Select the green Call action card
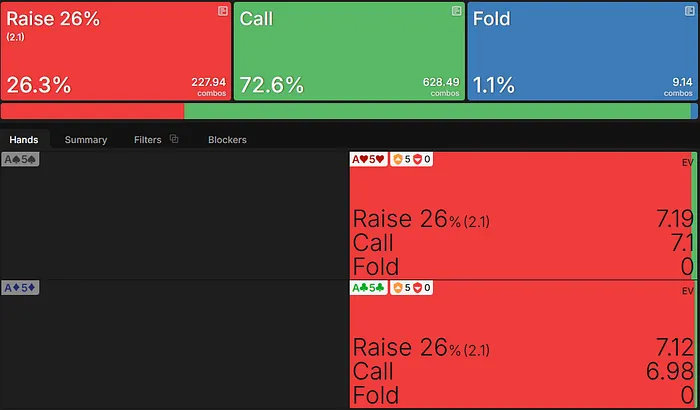 pyautogui.click(x=348, y=50)
